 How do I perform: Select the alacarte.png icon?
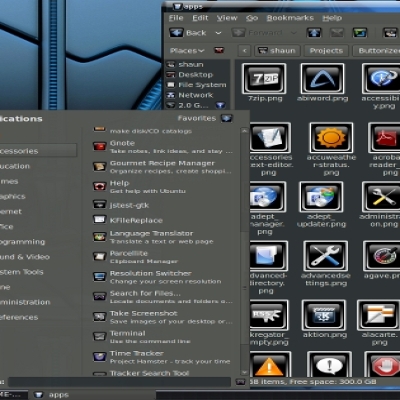(x=379, y=315)
